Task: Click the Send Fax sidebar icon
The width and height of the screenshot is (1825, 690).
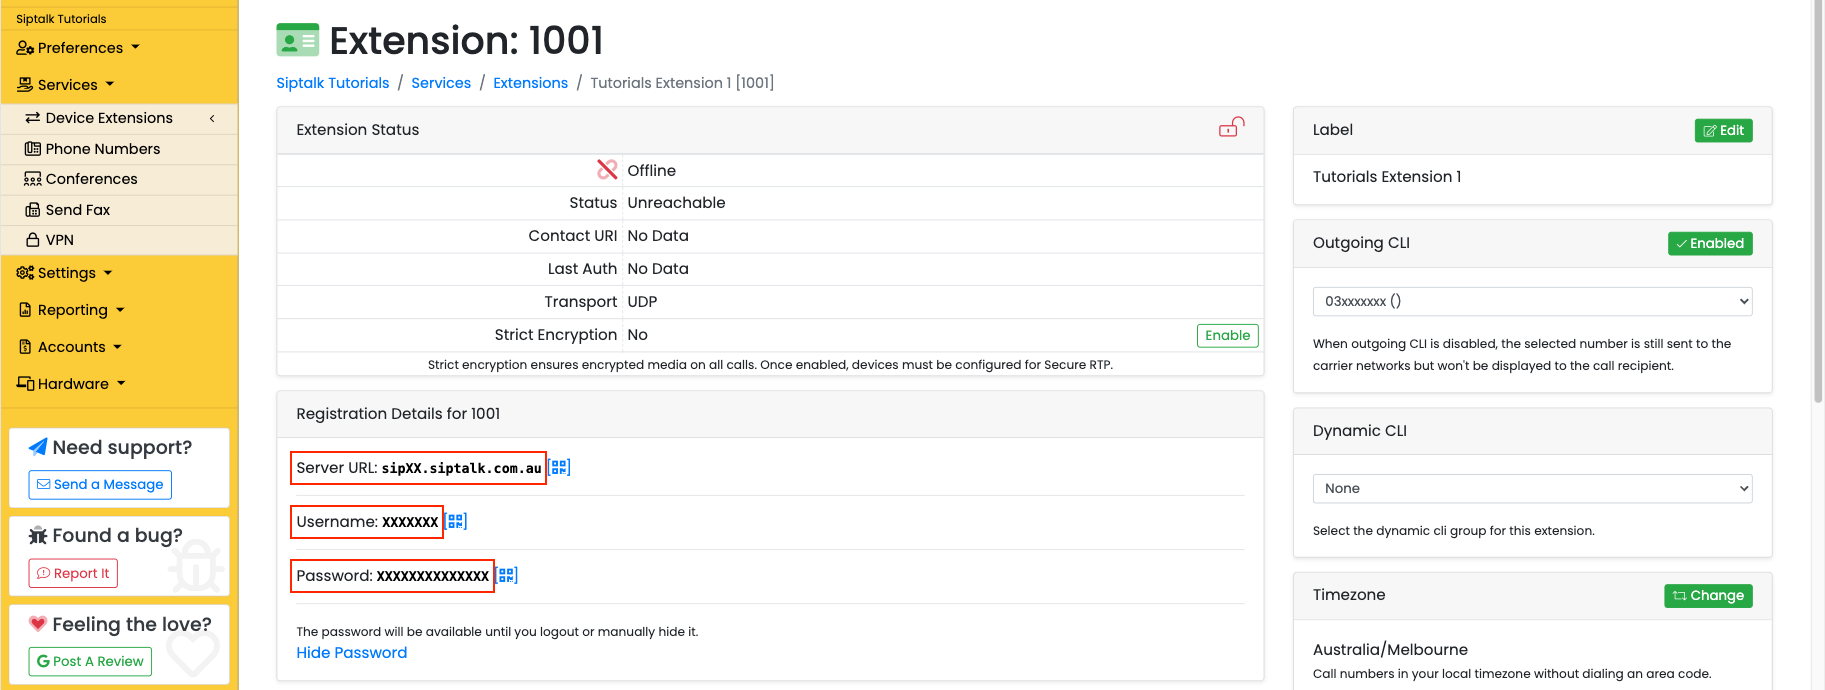Action: coord(33,210)
